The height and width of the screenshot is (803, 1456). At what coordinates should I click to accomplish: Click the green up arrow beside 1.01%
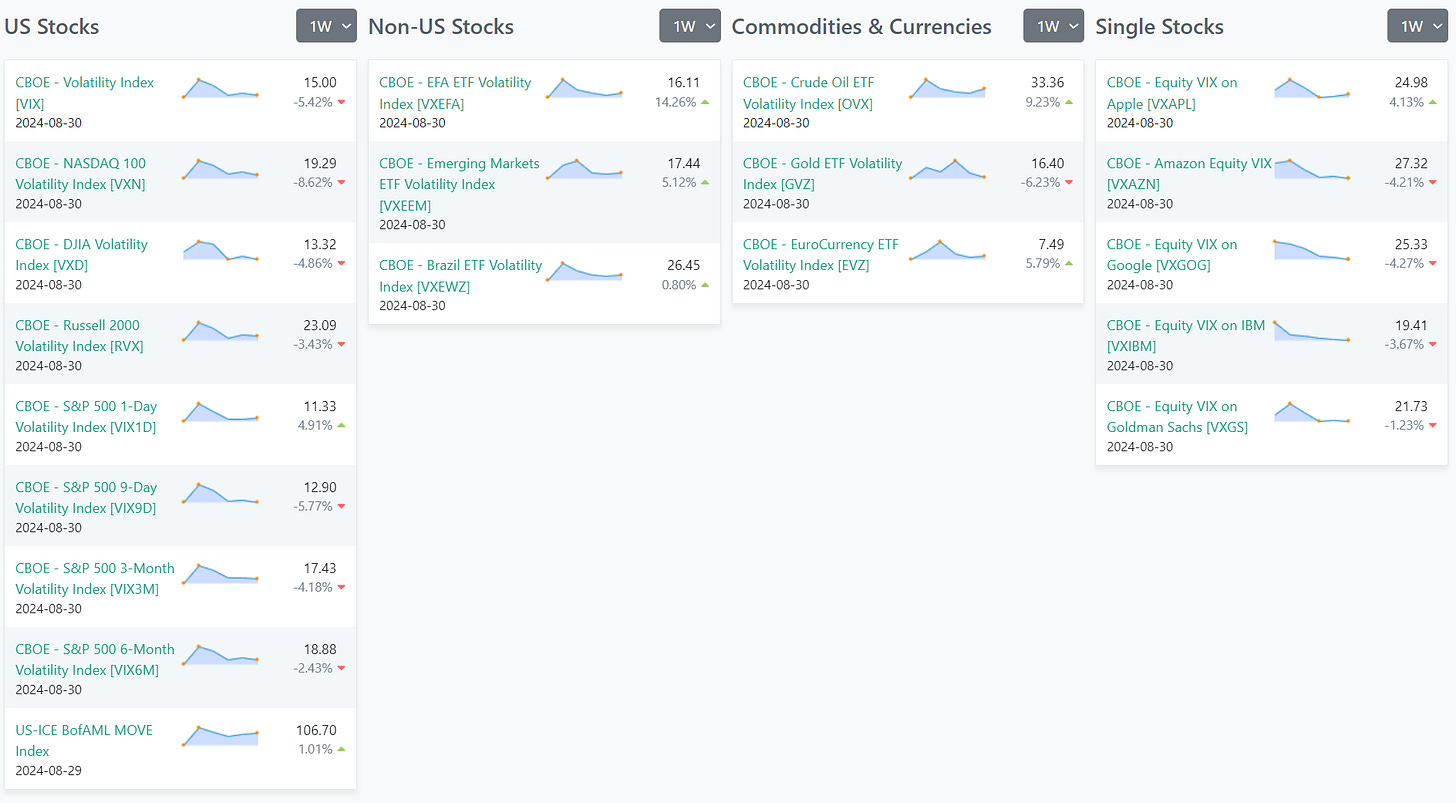coord(342,749)
